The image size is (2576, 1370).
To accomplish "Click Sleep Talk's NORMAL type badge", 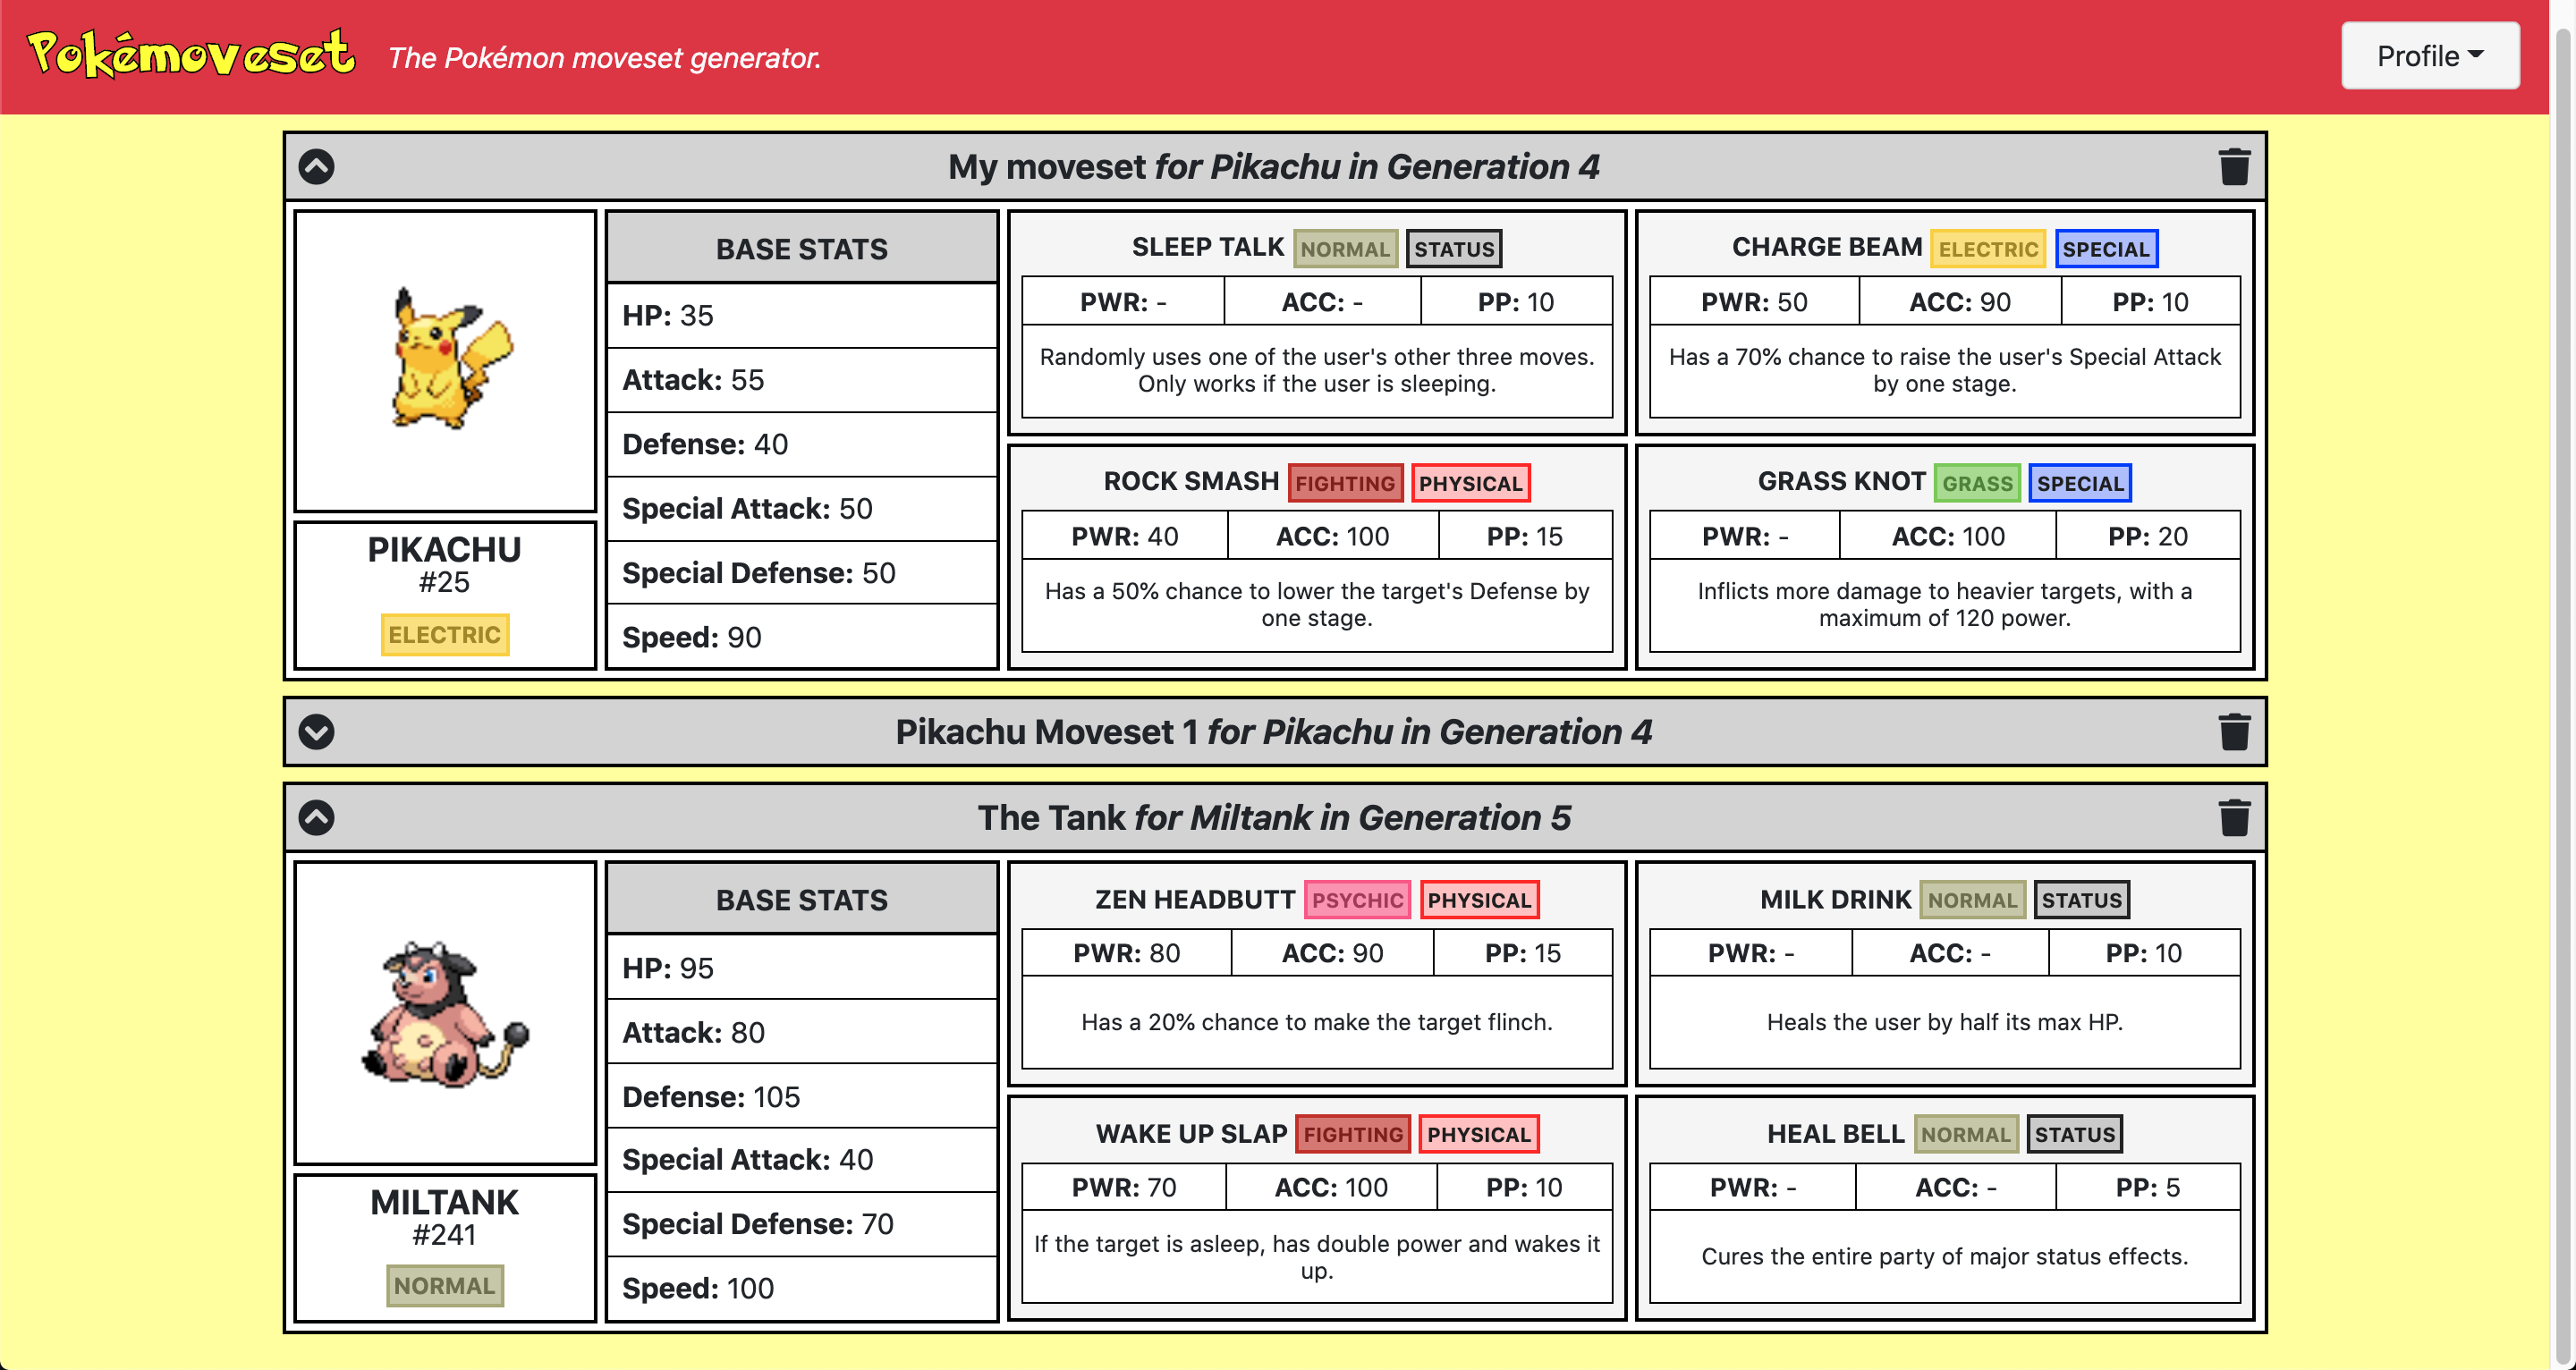I will coord(1345,249).
